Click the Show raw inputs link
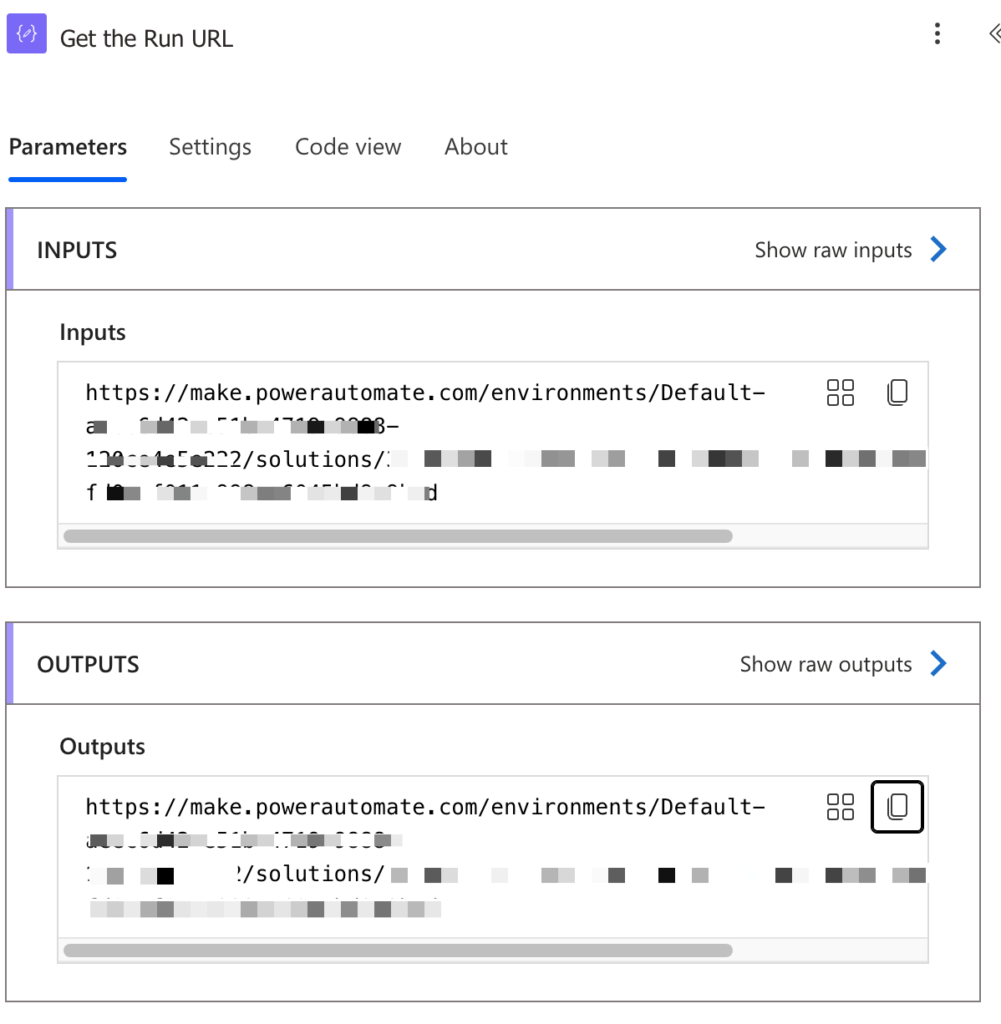Viewport: 1001px width, 1024px height. [831, 250]
